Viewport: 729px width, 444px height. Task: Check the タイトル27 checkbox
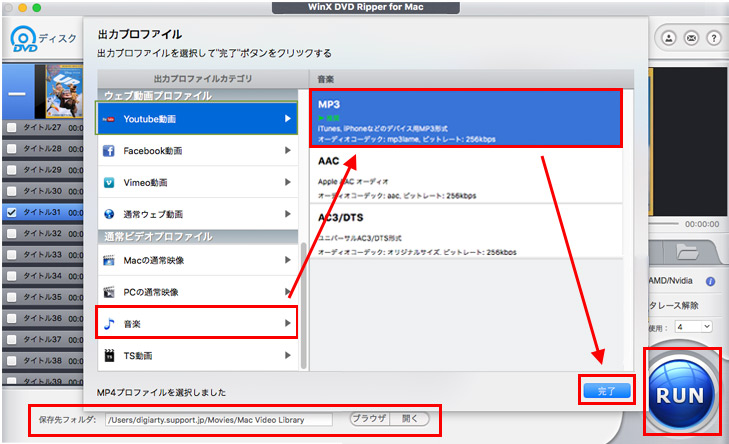coord(12,127)
